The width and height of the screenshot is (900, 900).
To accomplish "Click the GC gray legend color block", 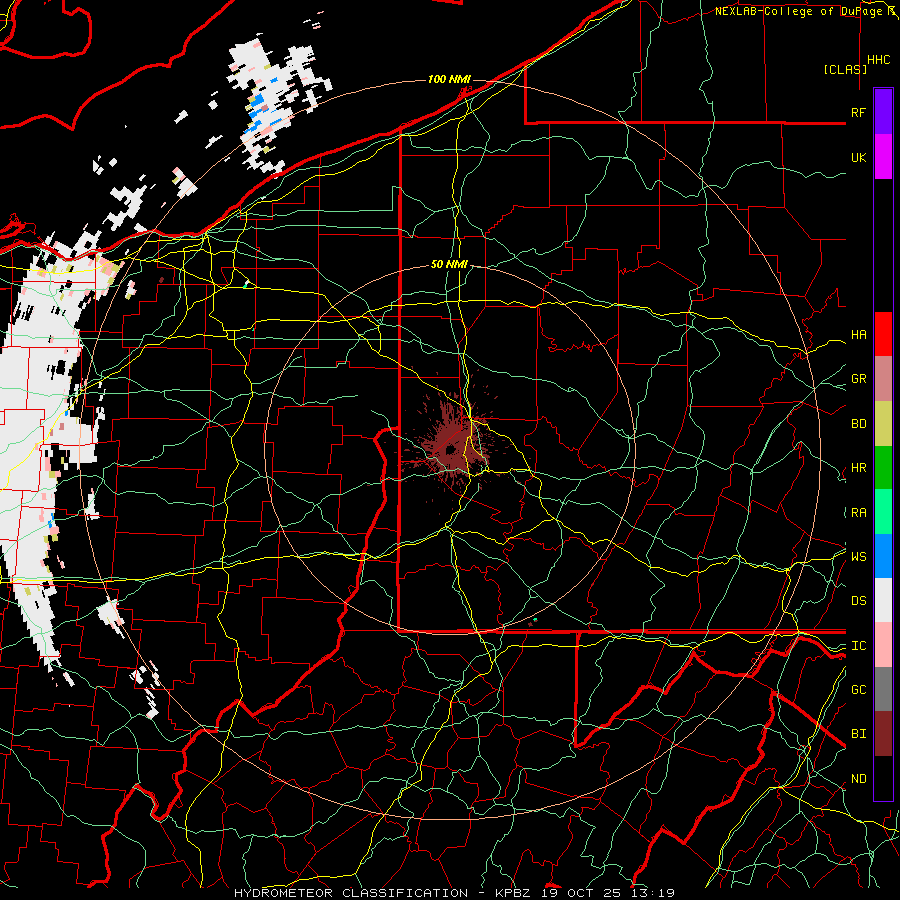I will (883, 689).
